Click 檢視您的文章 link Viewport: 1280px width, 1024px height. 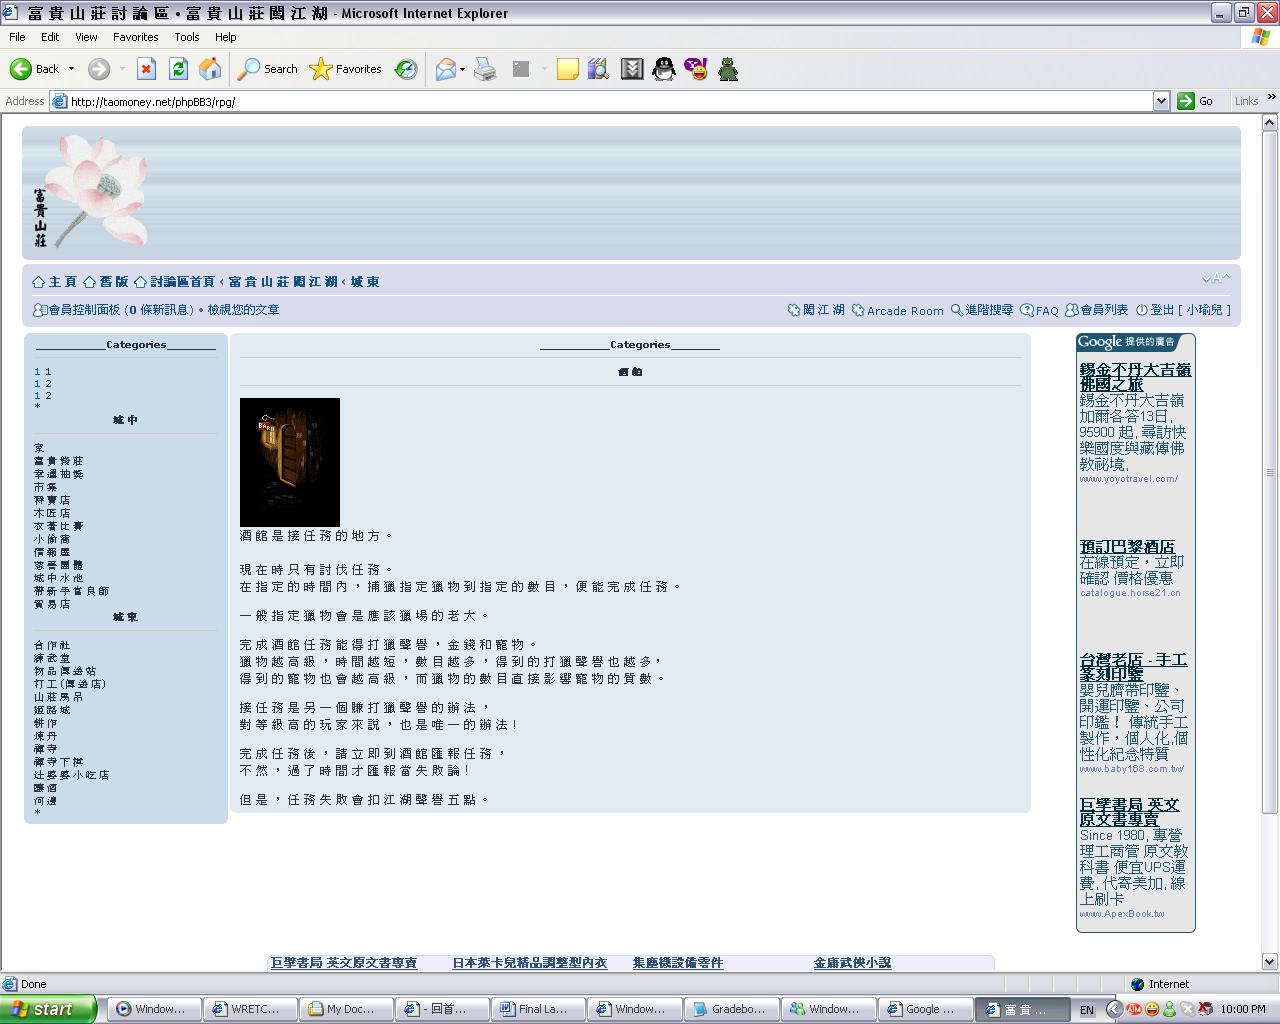[243, 310]
